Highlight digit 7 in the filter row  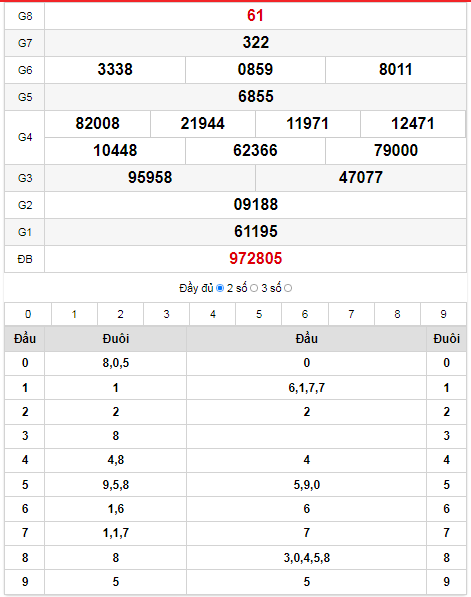coord(351,314)
